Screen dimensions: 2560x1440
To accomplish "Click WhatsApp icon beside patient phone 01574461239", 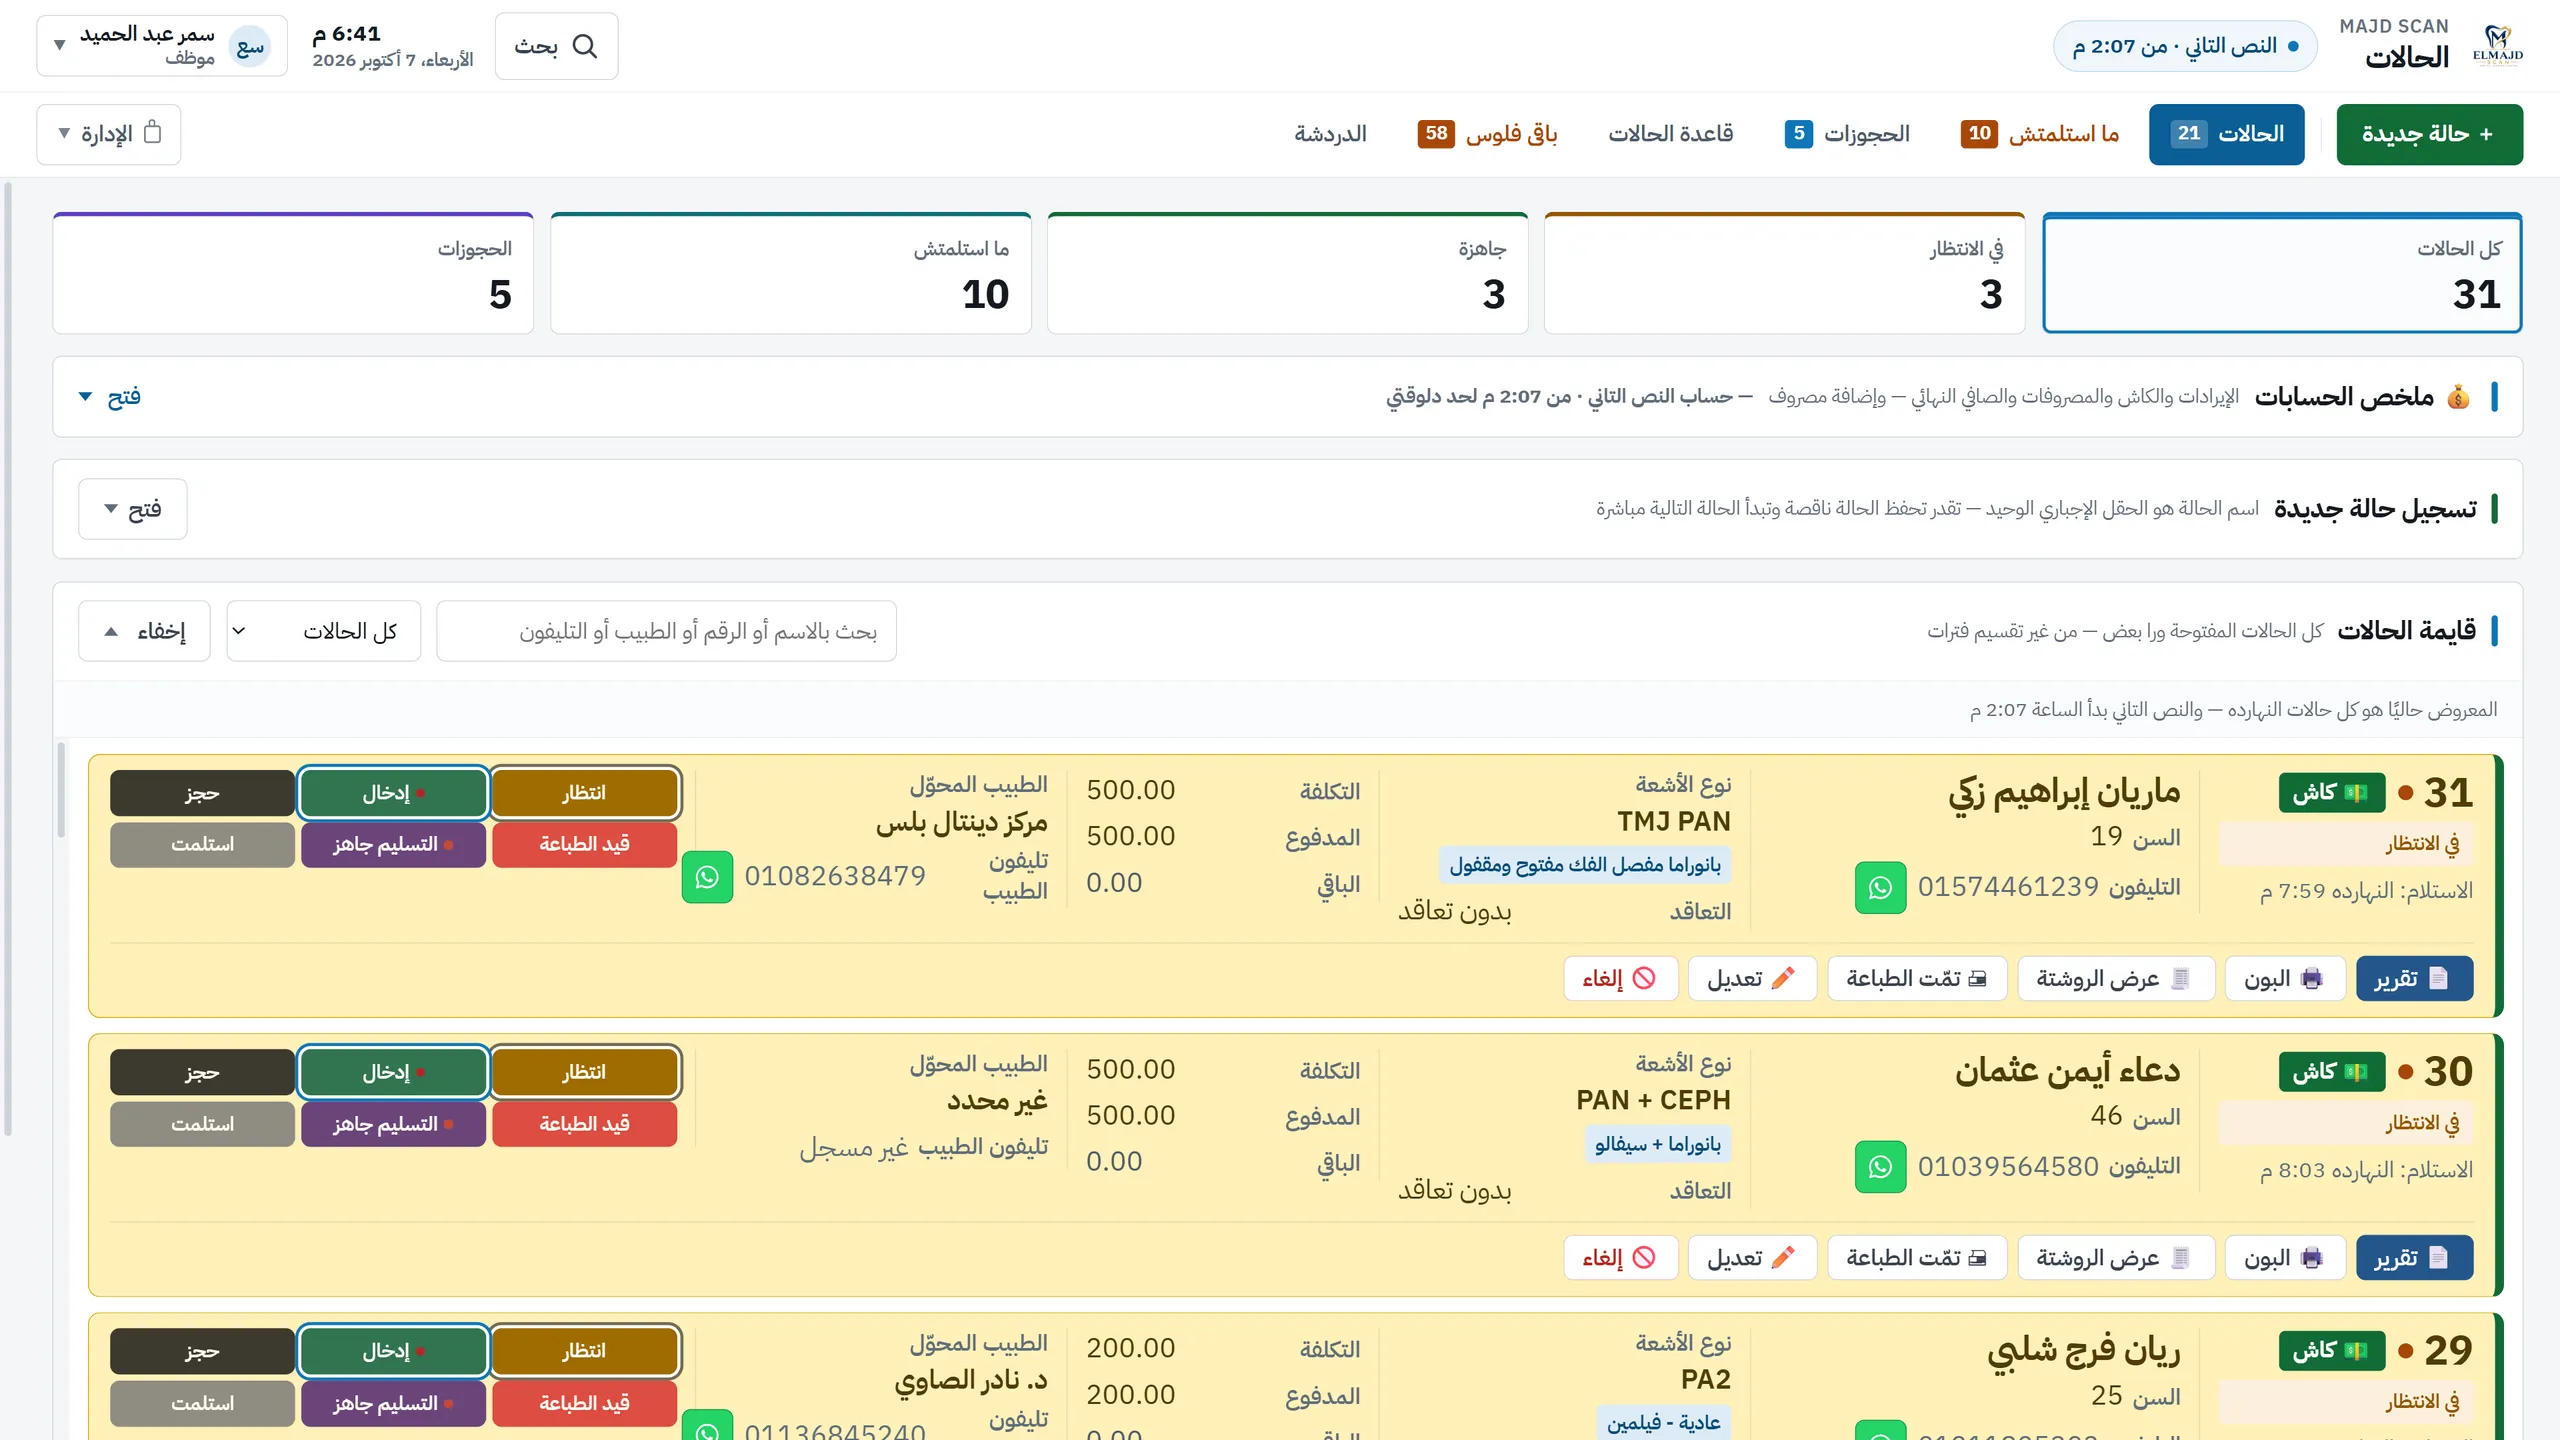I will pyautogui.click(x=1880, y=887).
